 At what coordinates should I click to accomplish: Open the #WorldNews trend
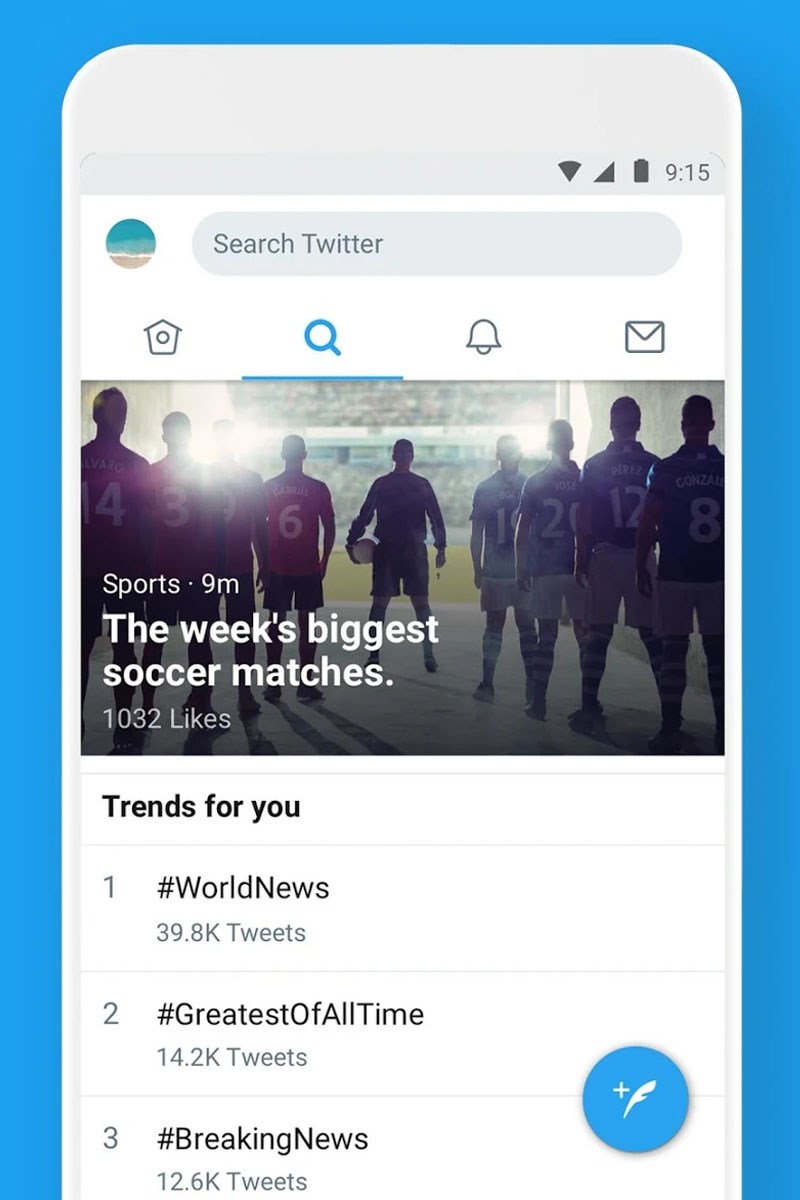(x=243, y=888)
